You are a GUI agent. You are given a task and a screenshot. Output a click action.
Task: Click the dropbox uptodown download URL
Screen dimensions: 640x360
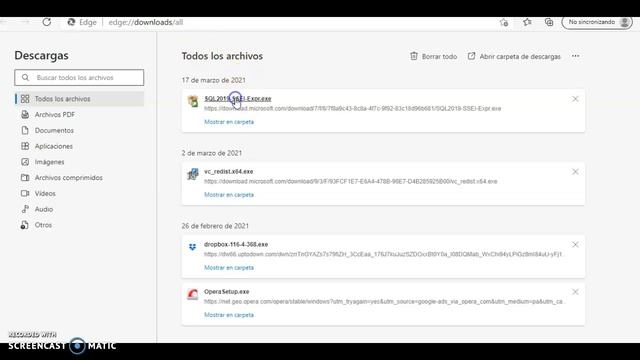[383, 254]
